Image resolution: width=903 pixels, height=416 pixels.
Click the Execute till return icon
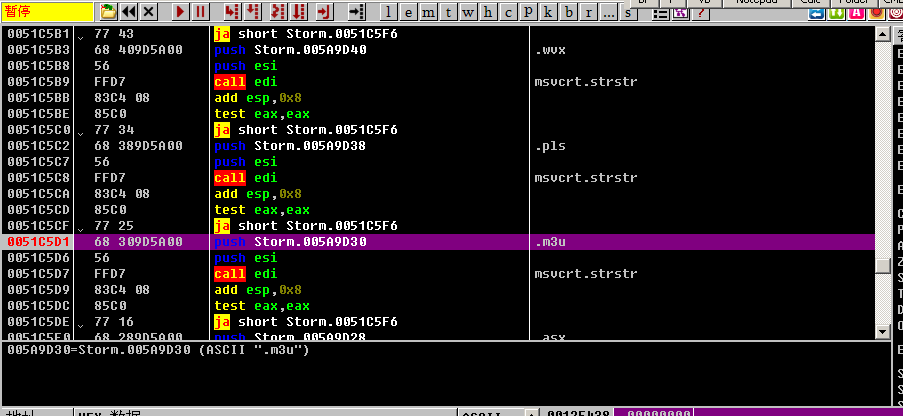pyautogui.click(x=324, y=12)
